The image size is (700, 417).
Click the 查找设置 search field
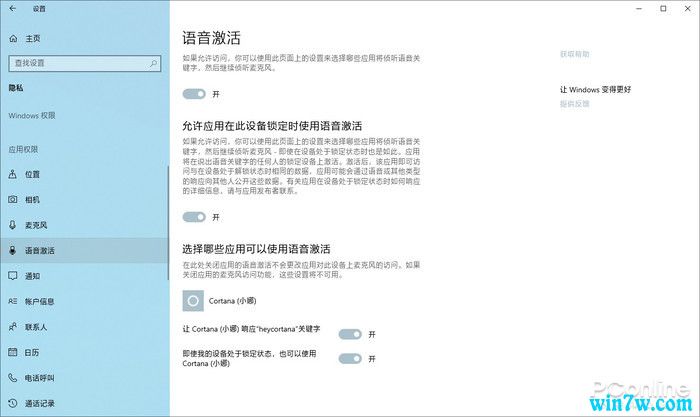coord(85,63)
